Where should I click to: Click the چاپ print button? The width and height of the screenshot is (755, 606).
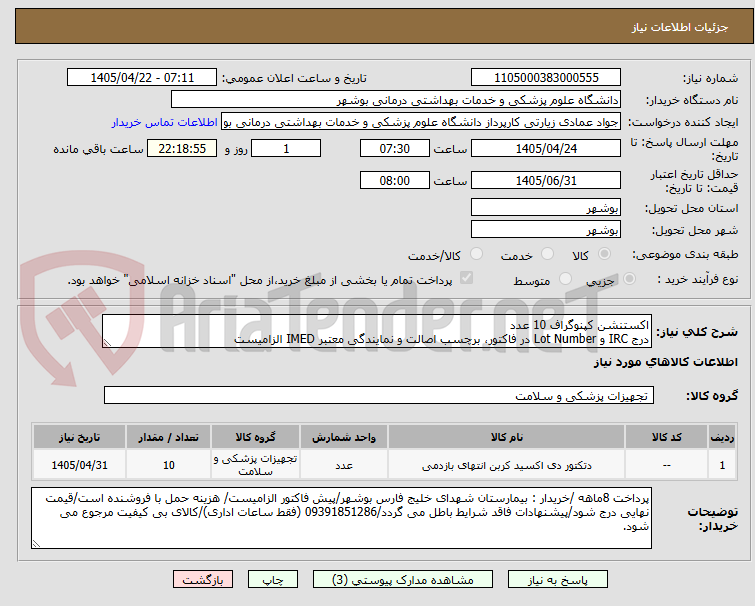point(273,580)
